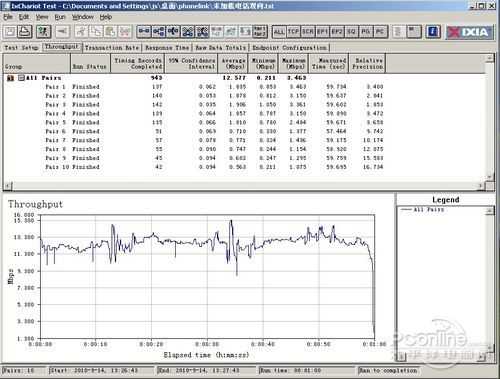Toggle the EP1 filter toolbar button

[322, 32]
